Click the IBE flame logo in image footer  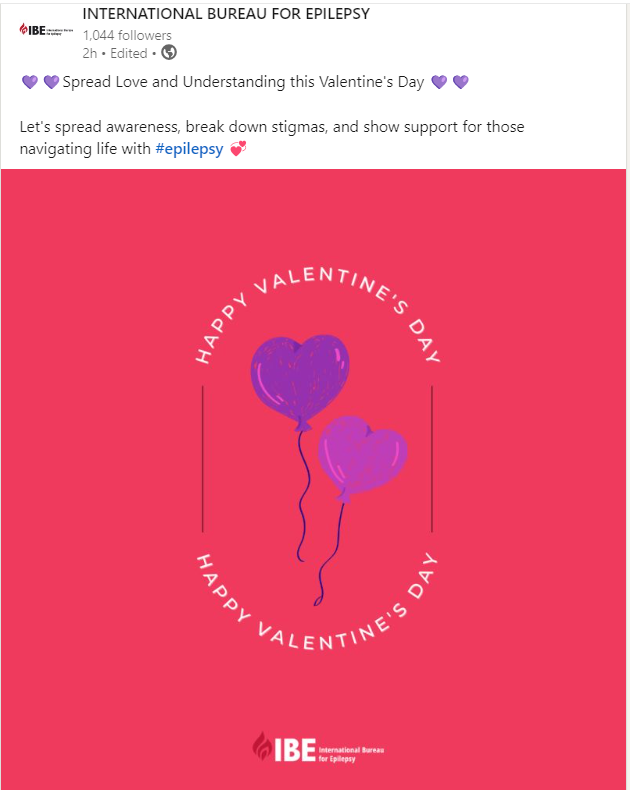[x=262, y=748]
